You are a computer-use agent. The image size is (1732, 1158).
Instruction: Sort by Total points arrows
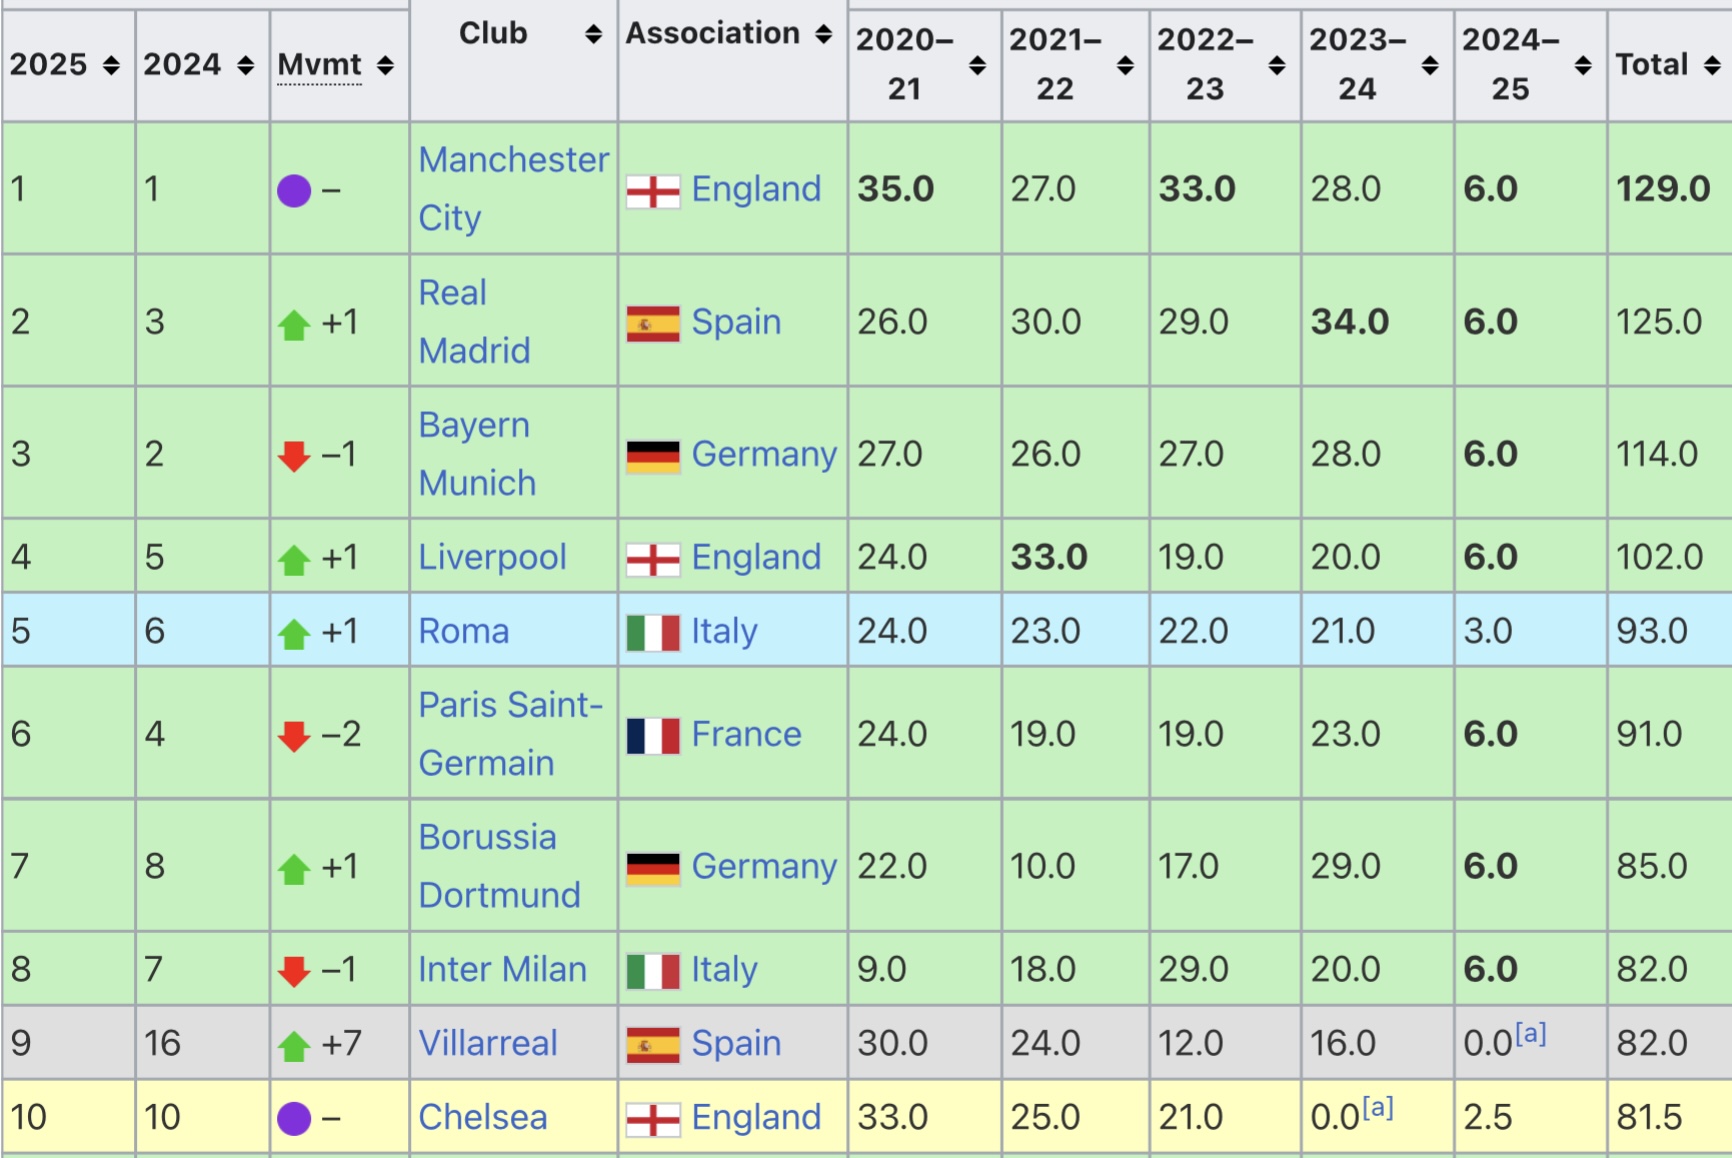(x=1712, y=65)
